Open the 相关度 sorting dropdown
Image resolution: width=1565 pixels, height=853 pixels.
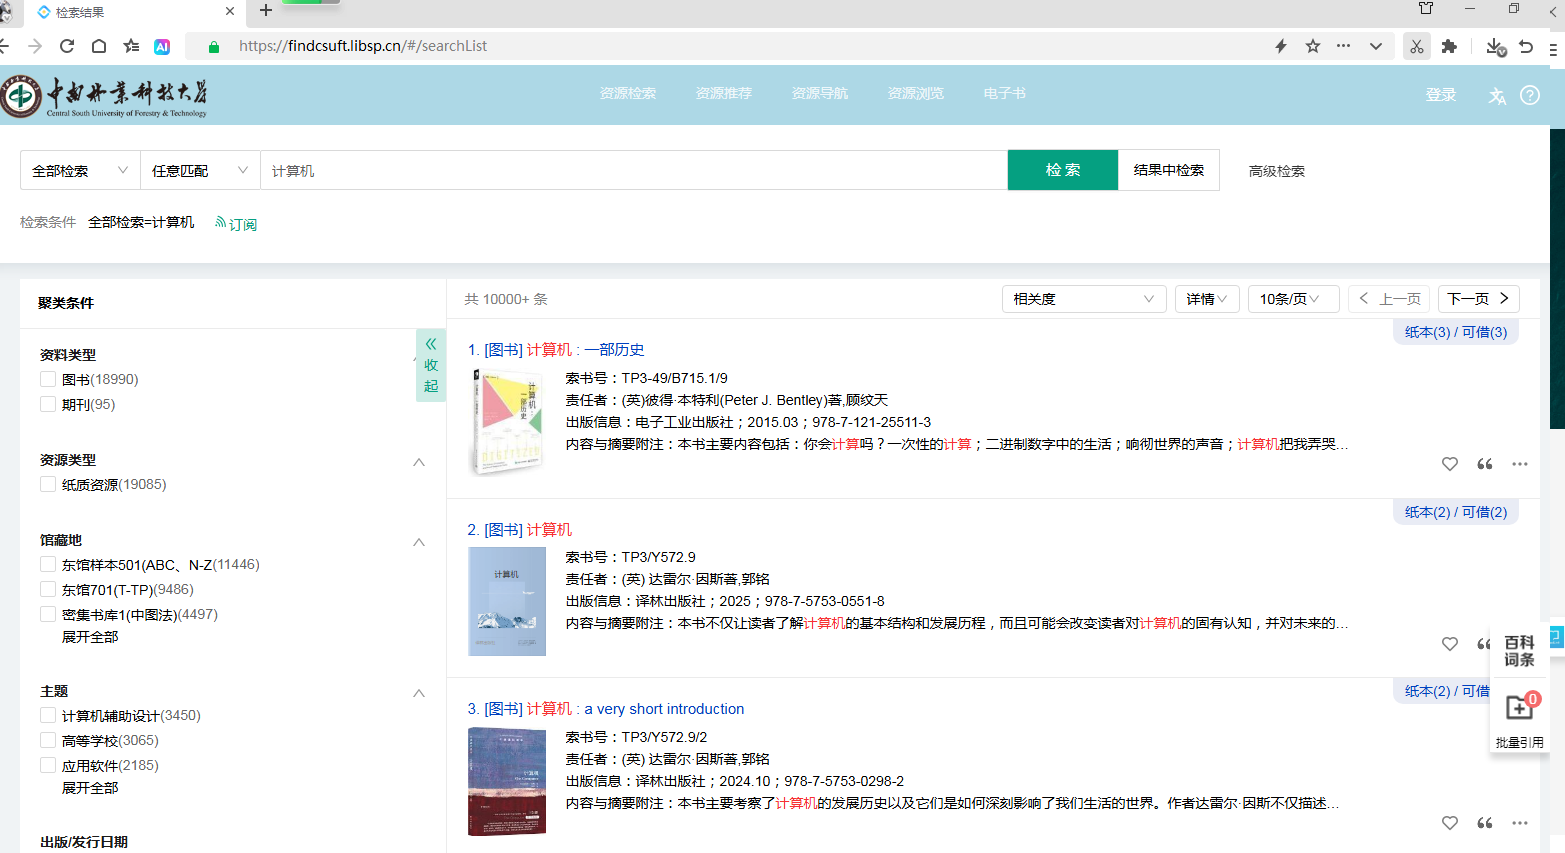point(1084,298)
